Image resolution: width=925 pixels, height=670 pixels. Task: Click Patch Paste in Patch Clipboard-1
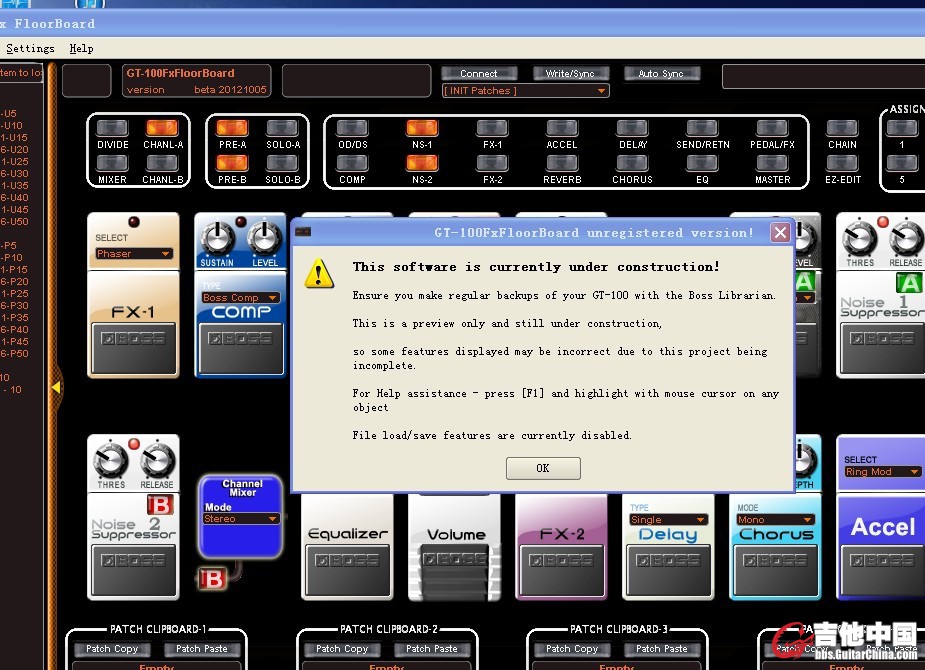click(x=202, y=649)
